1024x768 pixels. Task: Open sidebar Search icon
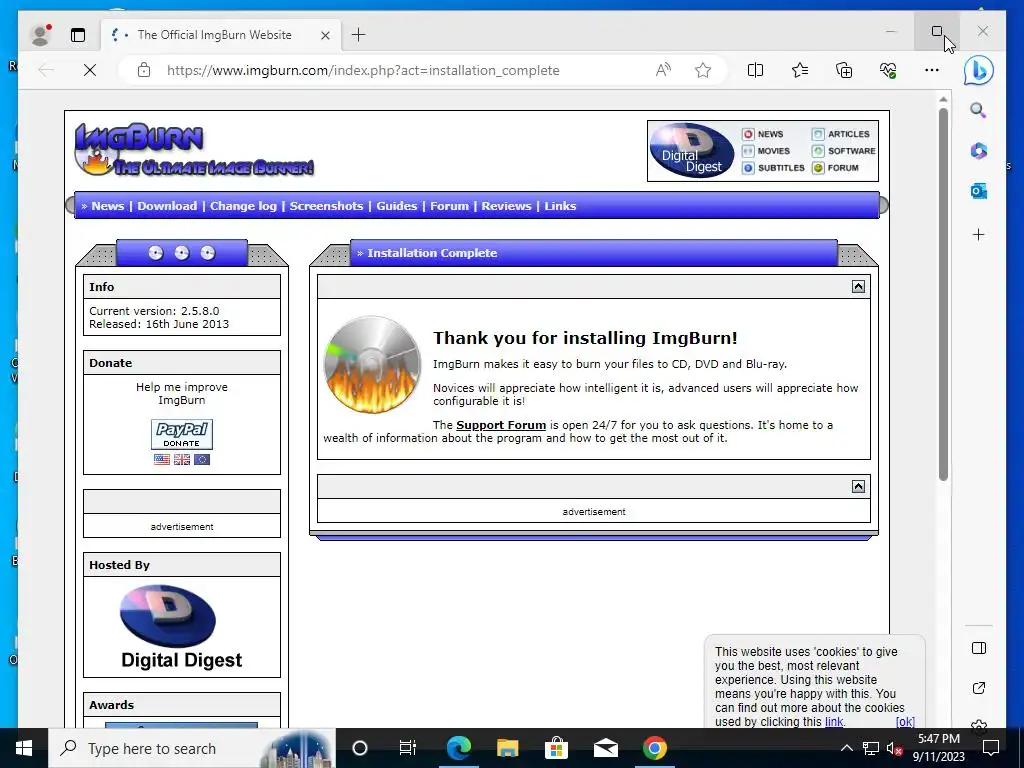(x=978, y=110)
